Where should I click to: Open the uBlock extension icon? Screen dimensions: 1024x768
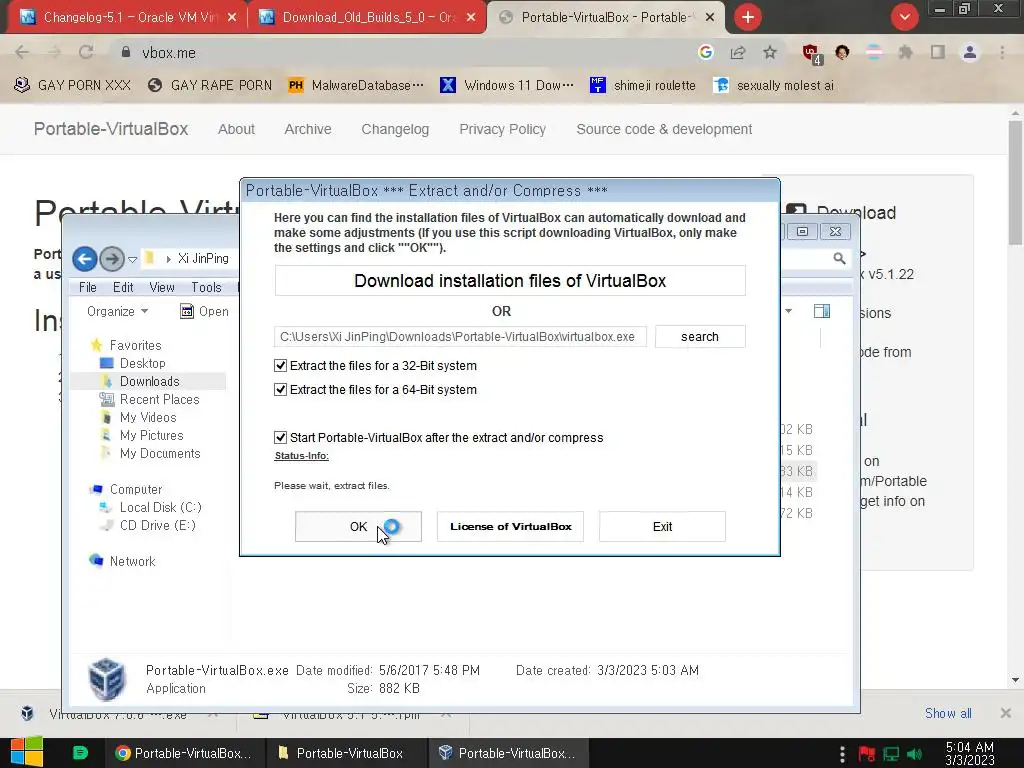(x=811, y=53)
